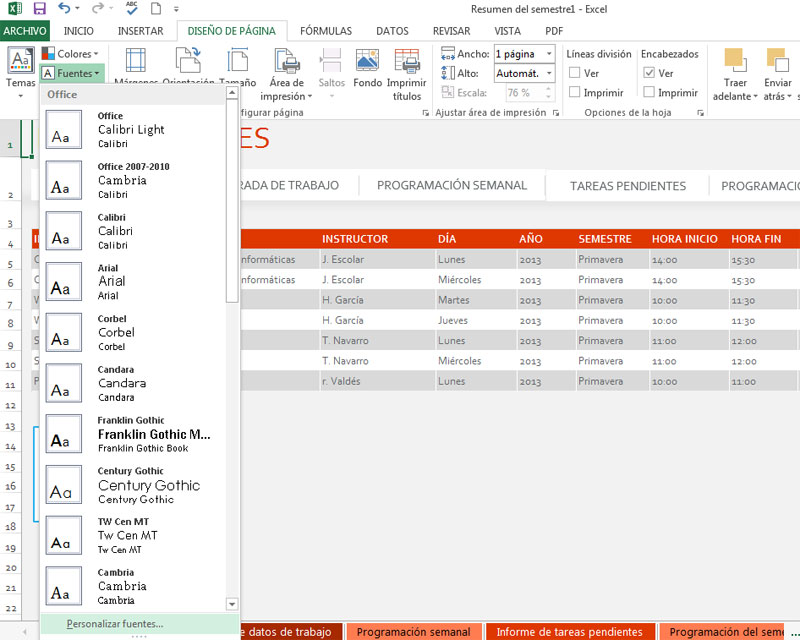
Task: Run the ABC spell check icon
Action: tap(132, 8)
